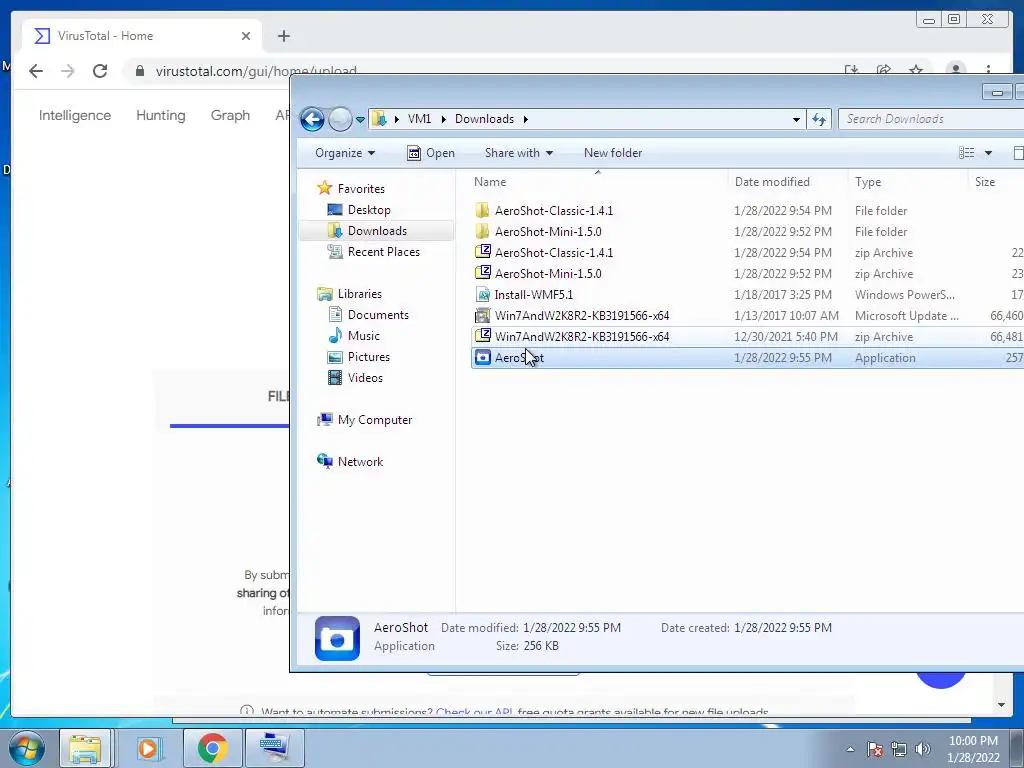Viewport: 1024px width, 768px height.
Task: Open Desktop from Favorites
Action: coord(359,210)
